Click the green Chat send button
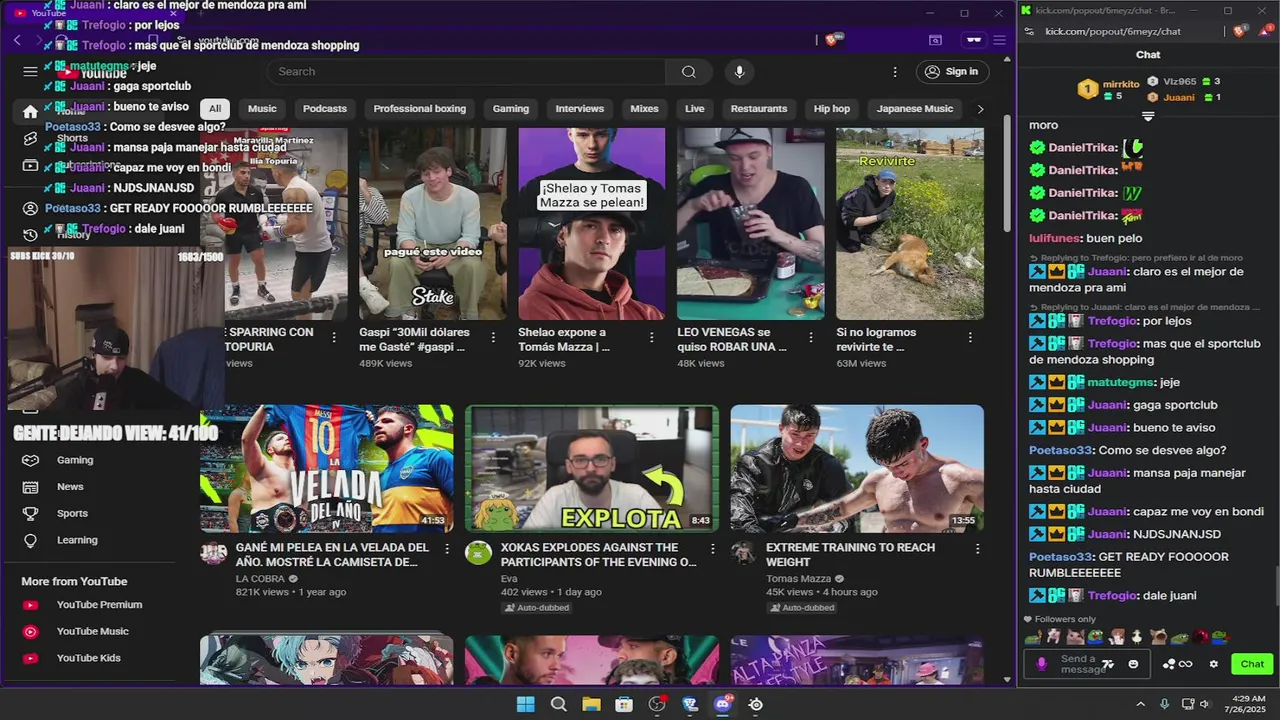 [x=1252, y=664]
